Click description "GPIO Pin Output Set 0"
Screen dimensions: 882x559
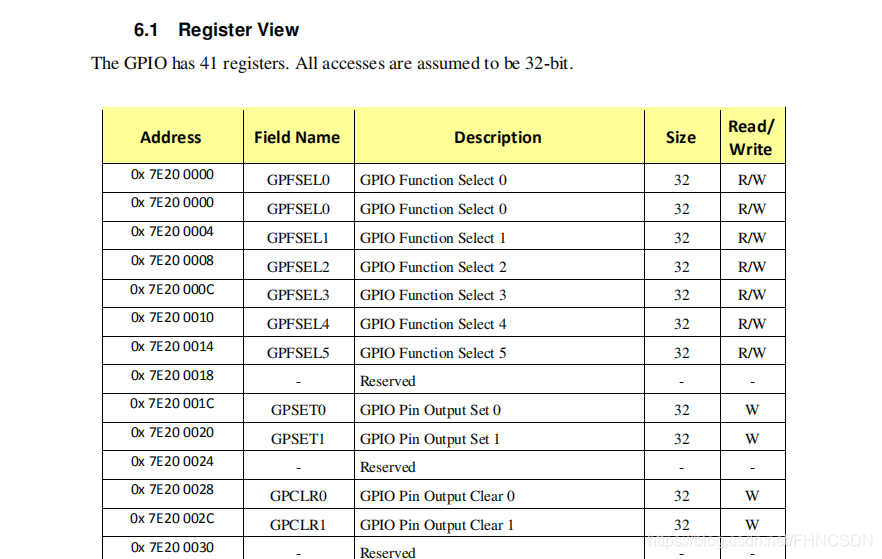pos(430,411)
